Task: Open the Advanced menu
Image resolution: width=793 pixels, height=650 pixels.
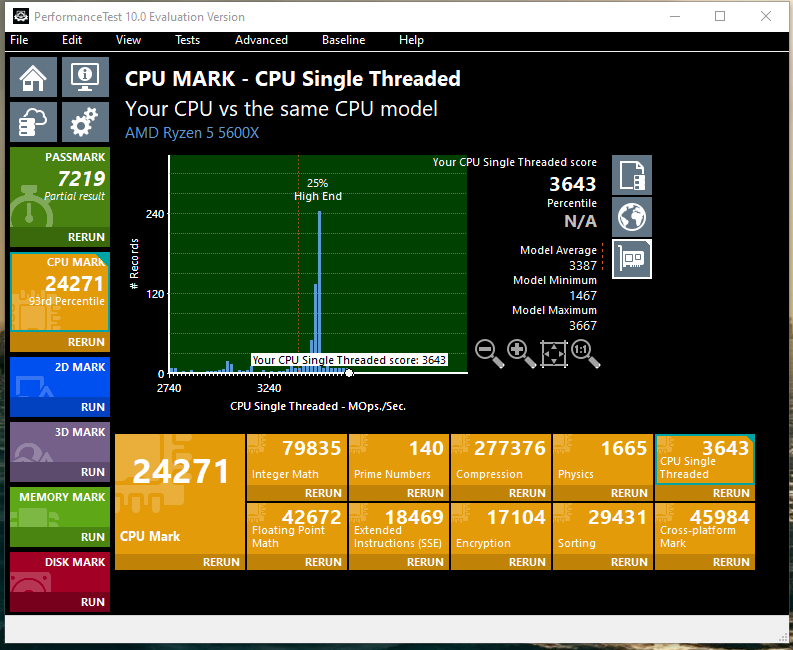Action: pyautogui.click(x=261, y=40)
